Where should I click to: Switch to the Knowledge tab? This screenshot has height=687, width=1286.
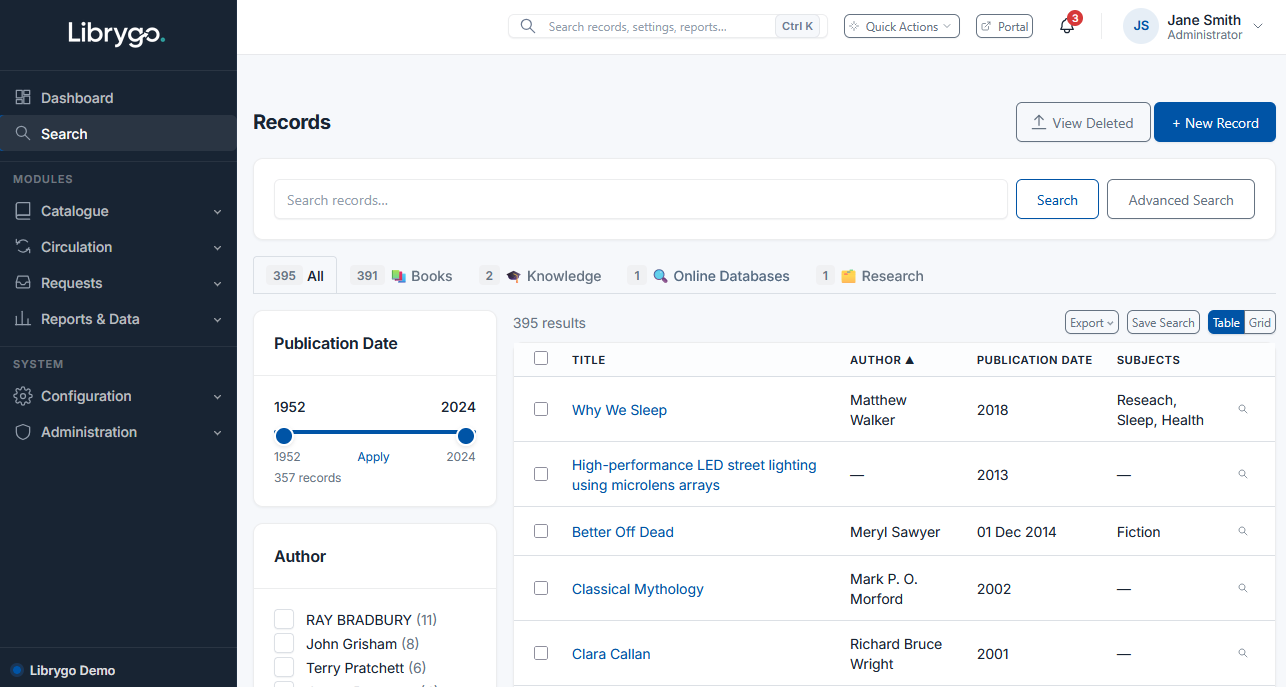[540, 276]
